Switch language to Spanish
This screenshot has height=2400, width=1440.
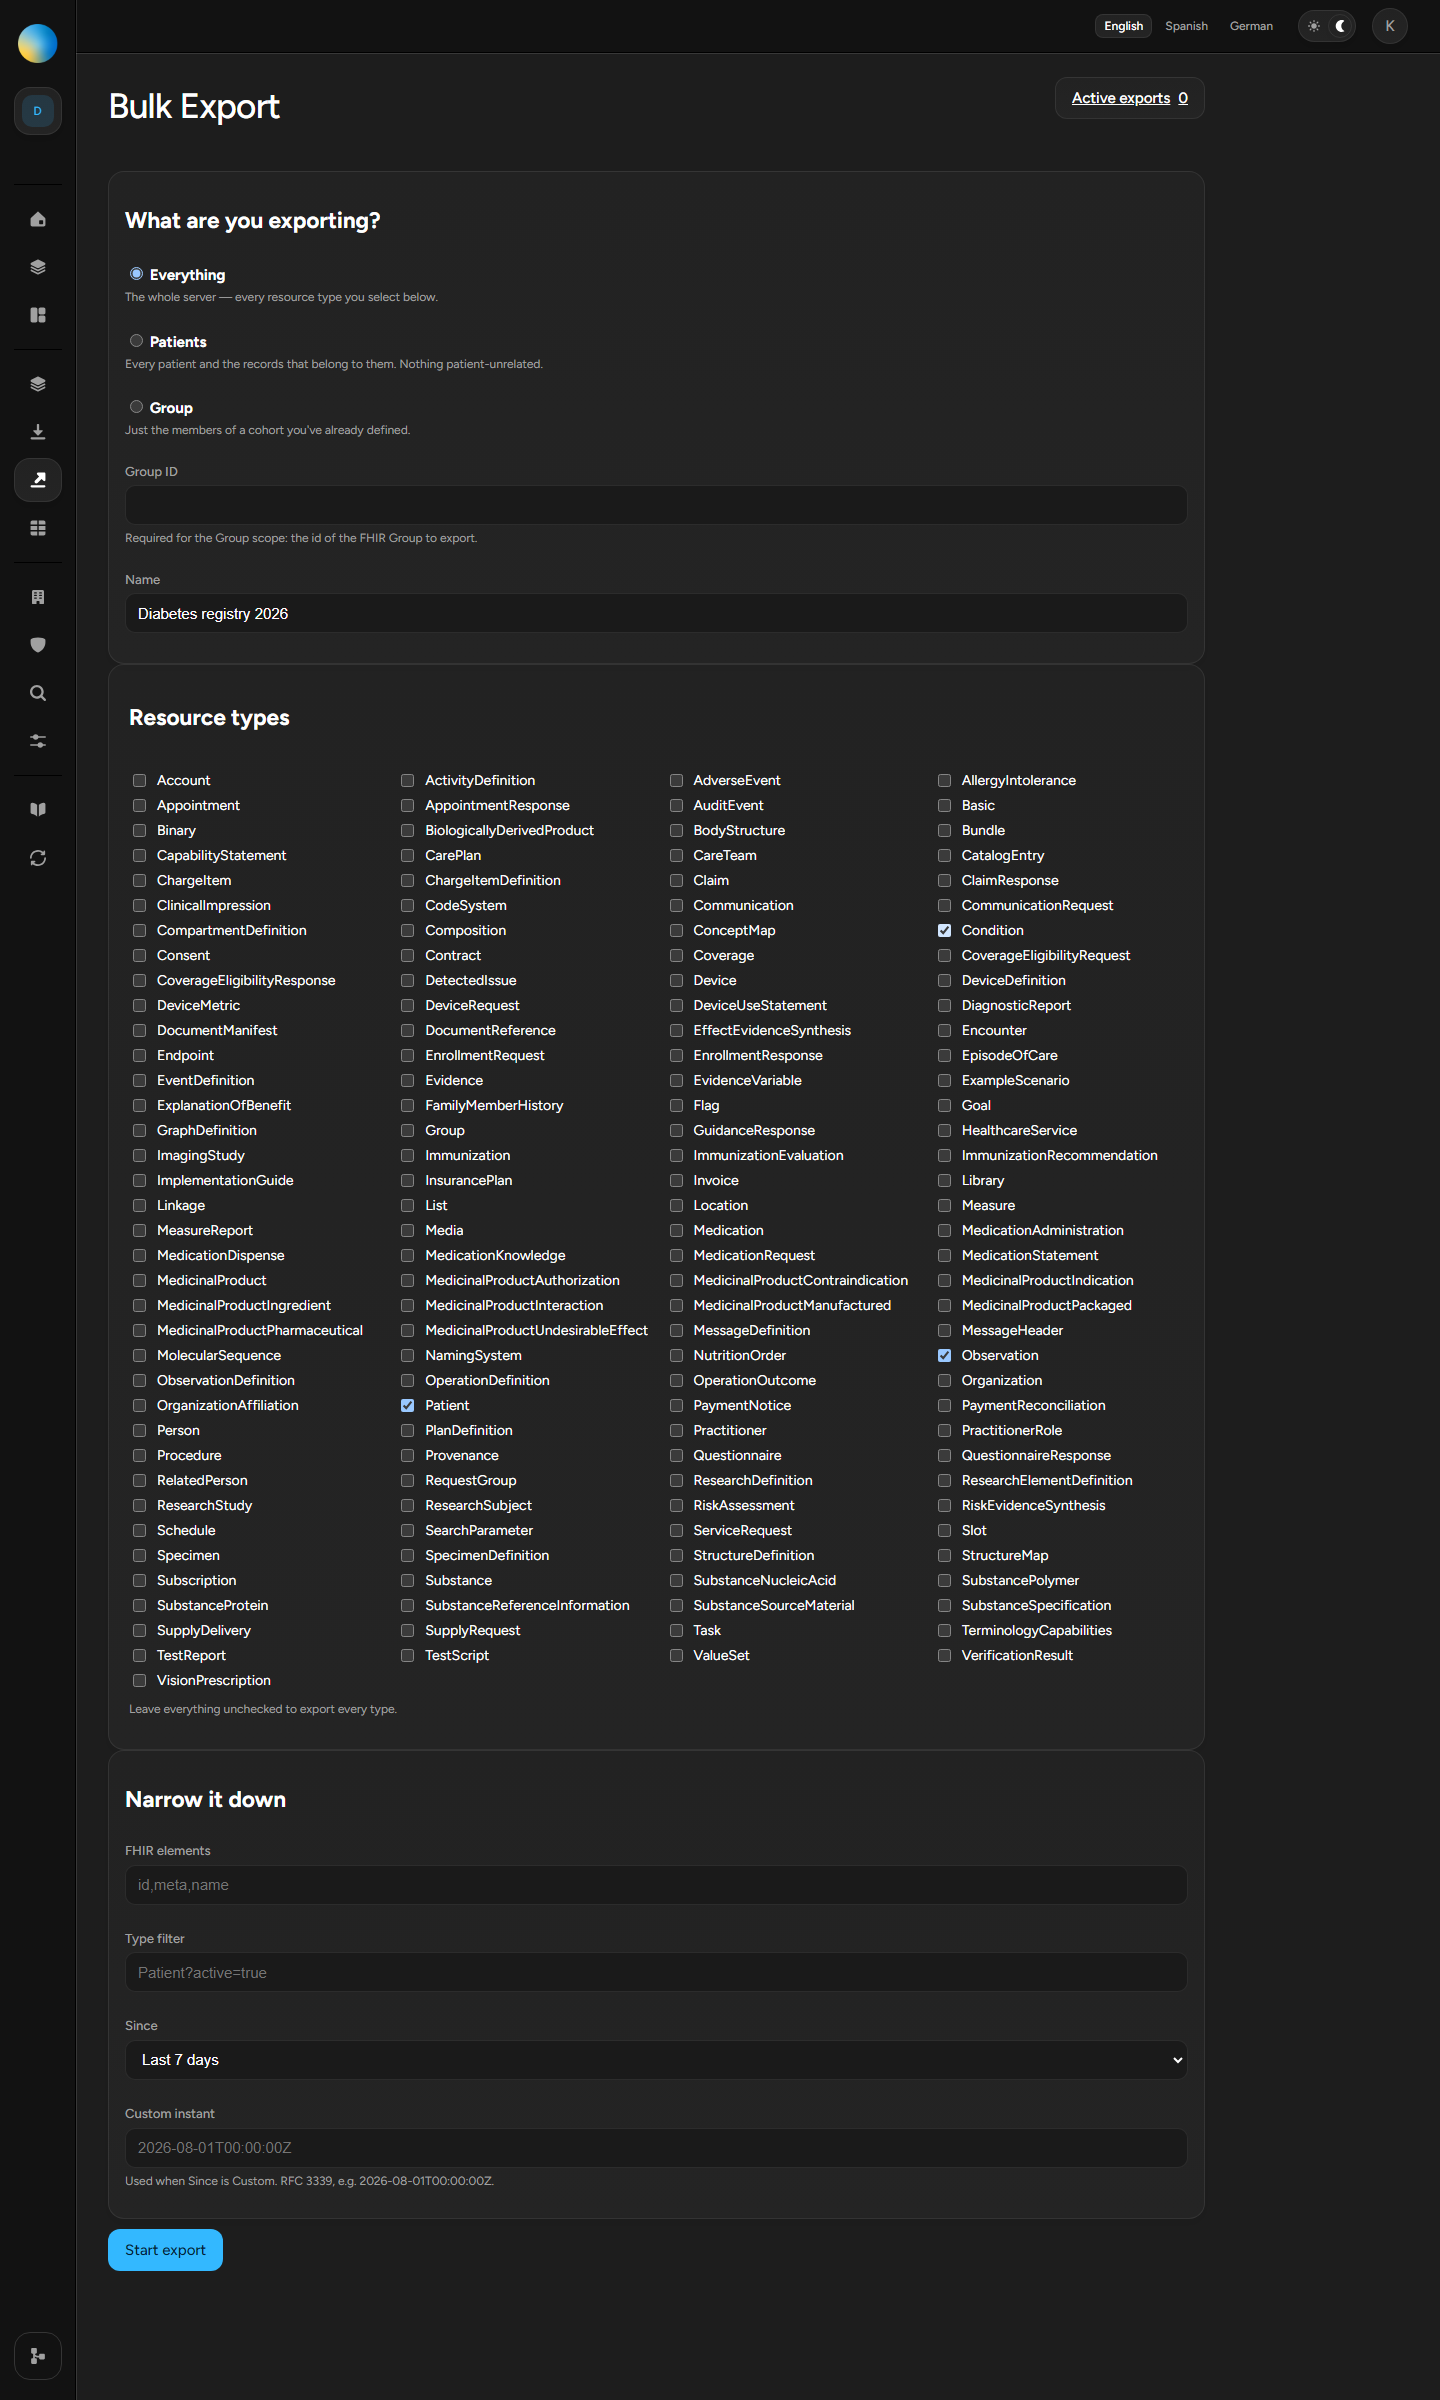click(x=1186, y=26)
